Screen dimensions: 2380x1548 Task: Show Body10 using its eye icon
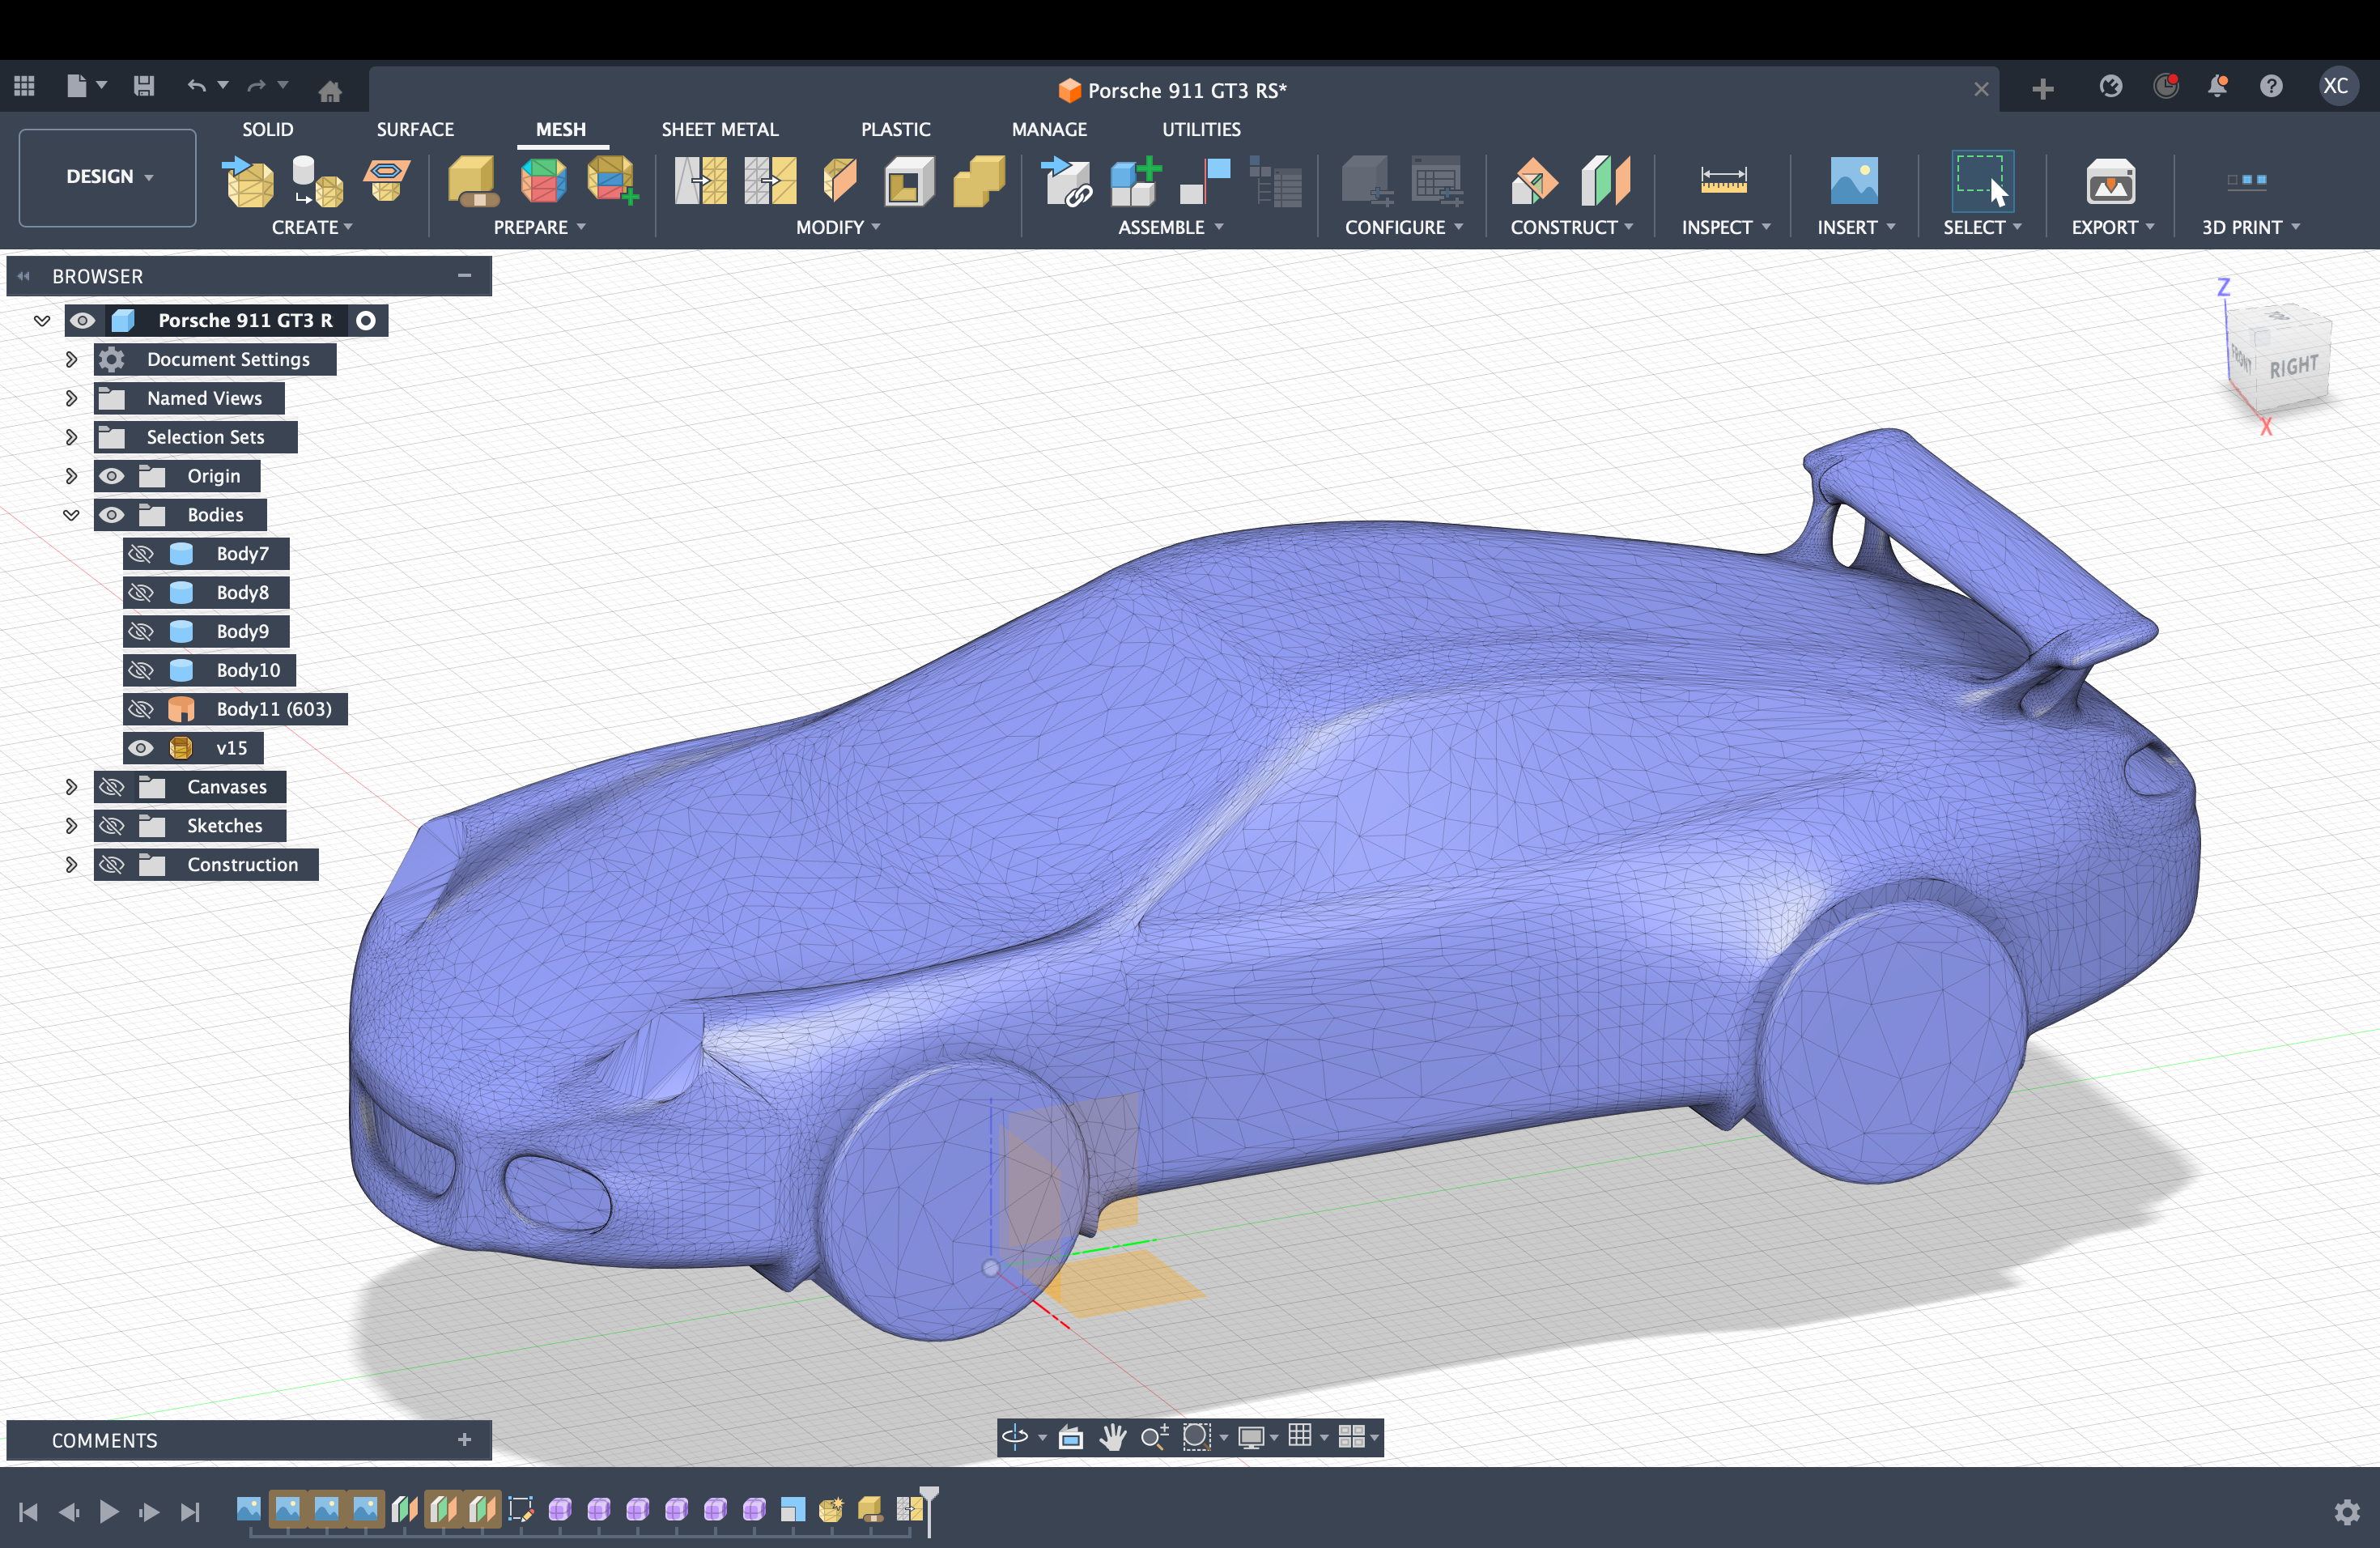coord(141,670)
